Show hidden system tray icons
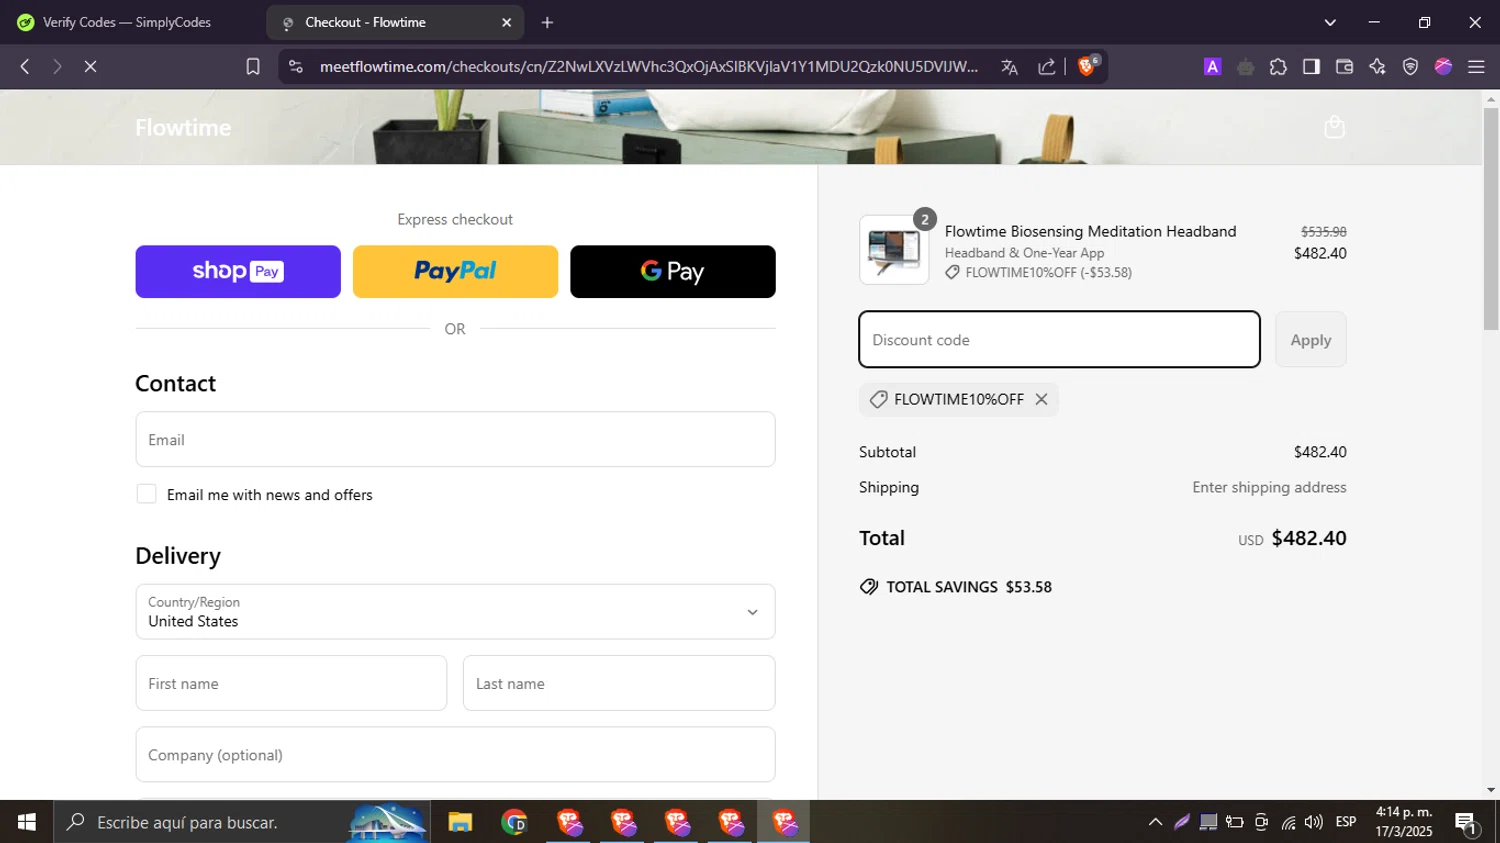Image resolution: width=1500 pixels, height=843 pixels. point(1155,822)
